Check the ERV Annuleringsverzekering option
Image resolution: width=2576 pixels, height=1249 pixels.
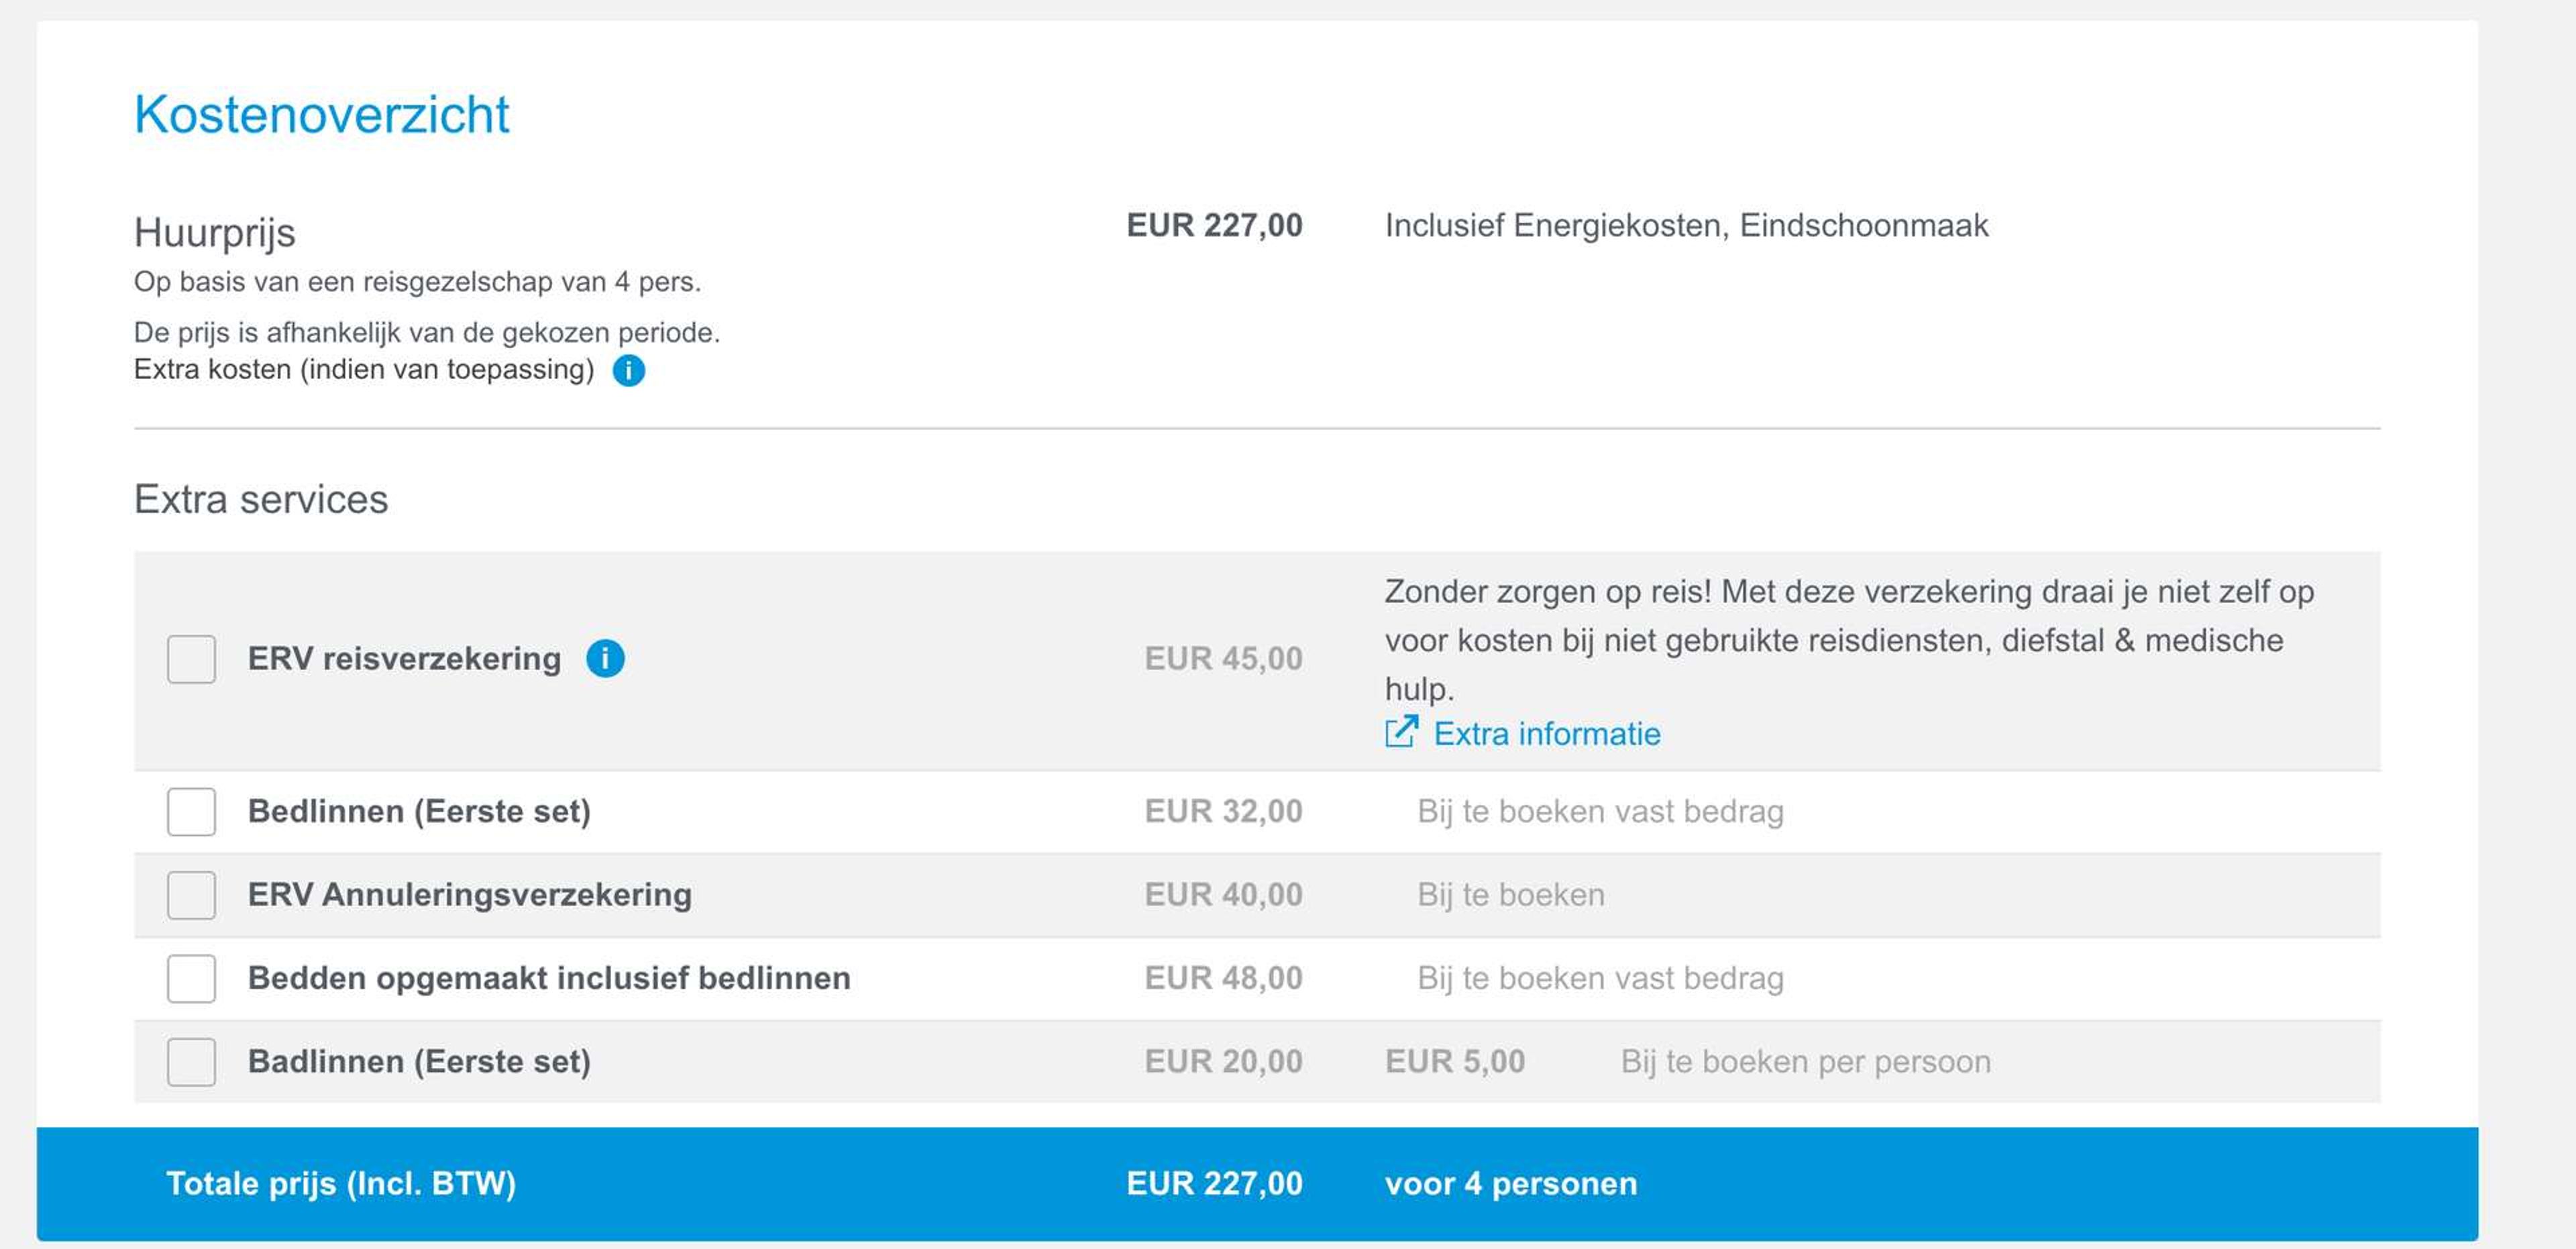[191, 895]
